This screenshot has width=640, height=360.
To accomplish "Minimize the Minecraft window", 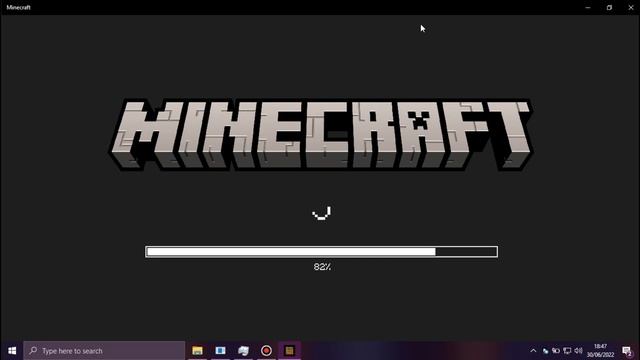I will [588, 7].
